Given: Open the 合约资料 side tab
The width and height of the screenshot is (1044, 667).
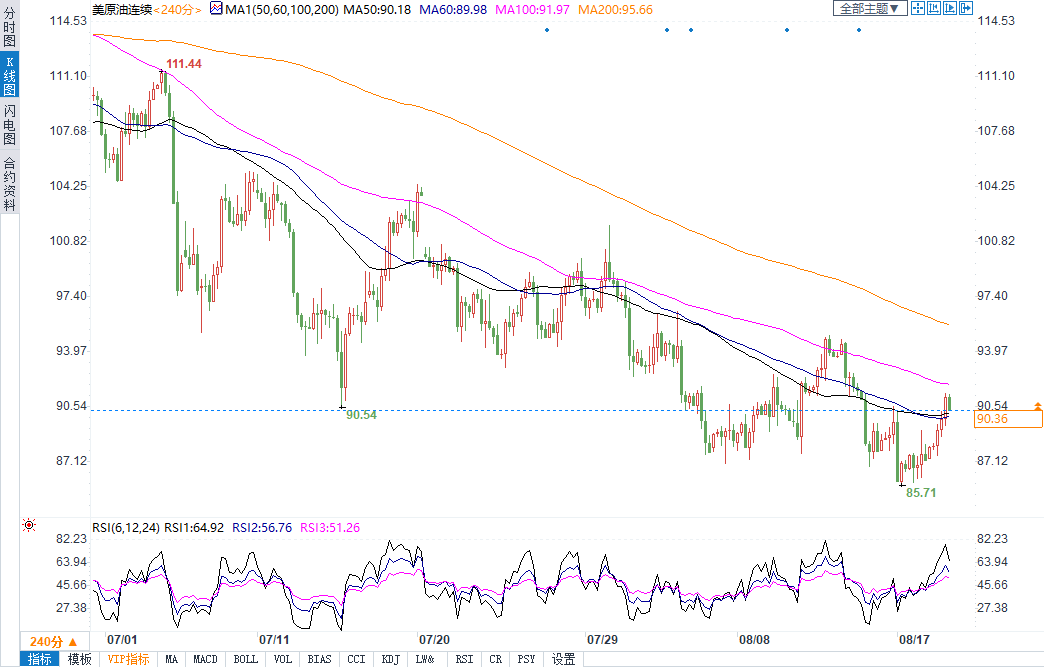Looking at the screenshot, I should point(9,184).
